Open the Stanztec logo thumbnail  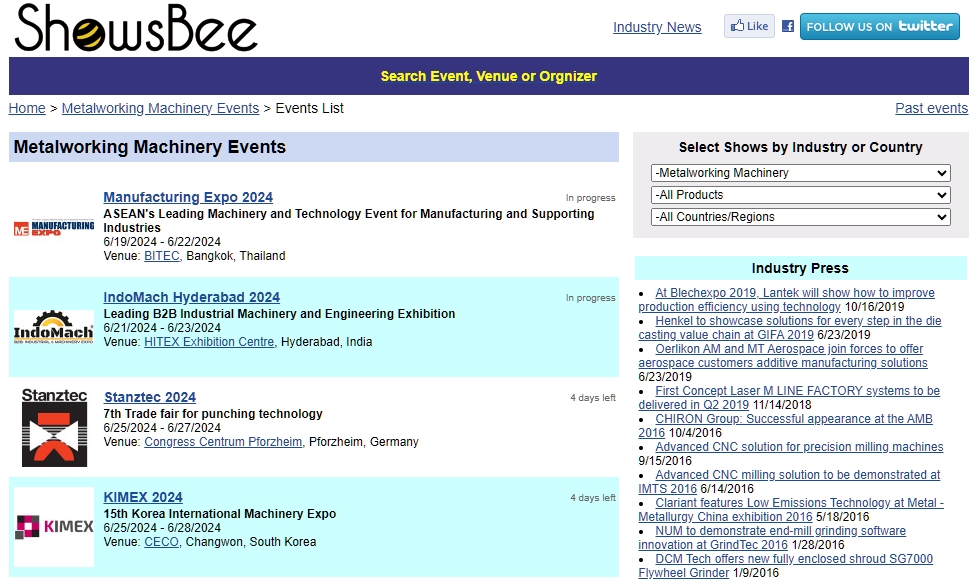pyautogui.click(x=54, y=427)
